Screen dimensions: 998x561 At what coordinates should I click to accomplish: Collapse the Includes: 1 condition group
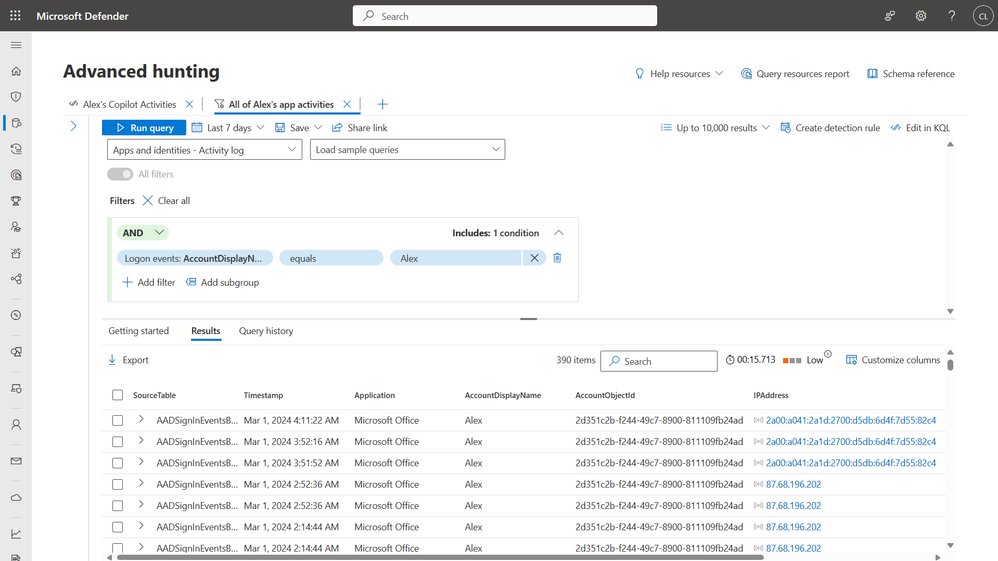558,232
